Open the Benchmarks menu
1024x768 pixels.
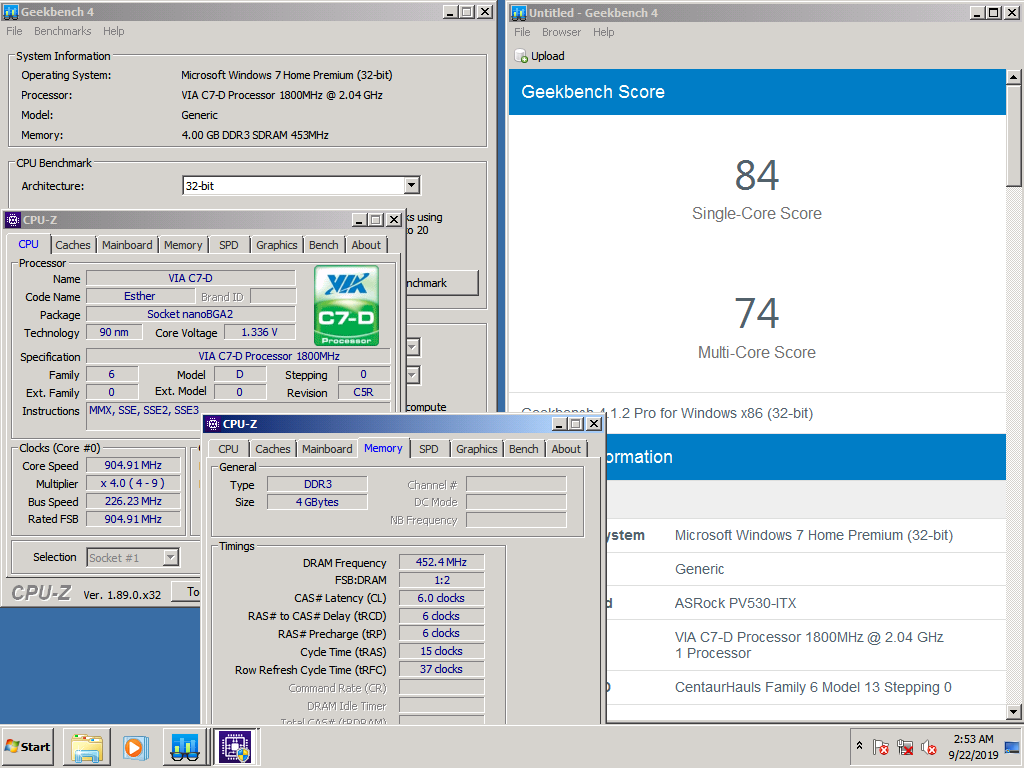[63, 31]
